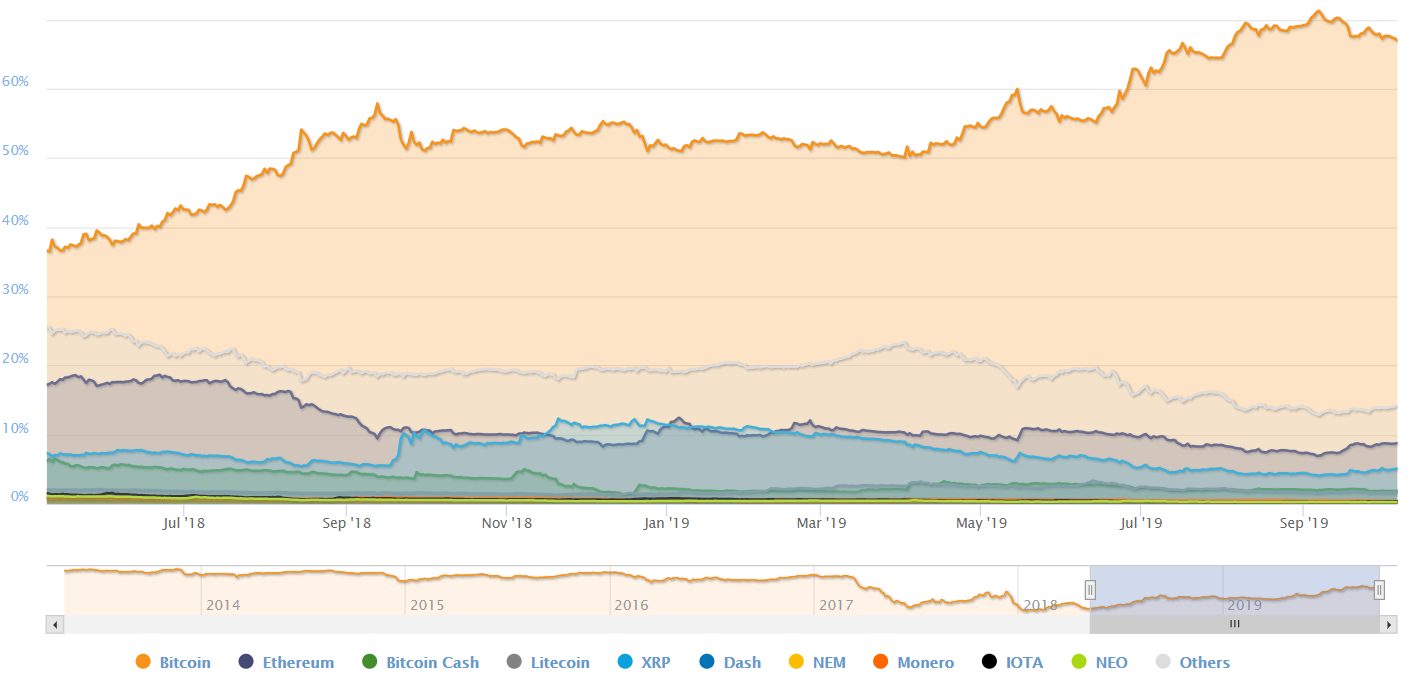Toggle the Others series in the legend
This screenshot has height=680, width=1418.
pos(1192,662)
